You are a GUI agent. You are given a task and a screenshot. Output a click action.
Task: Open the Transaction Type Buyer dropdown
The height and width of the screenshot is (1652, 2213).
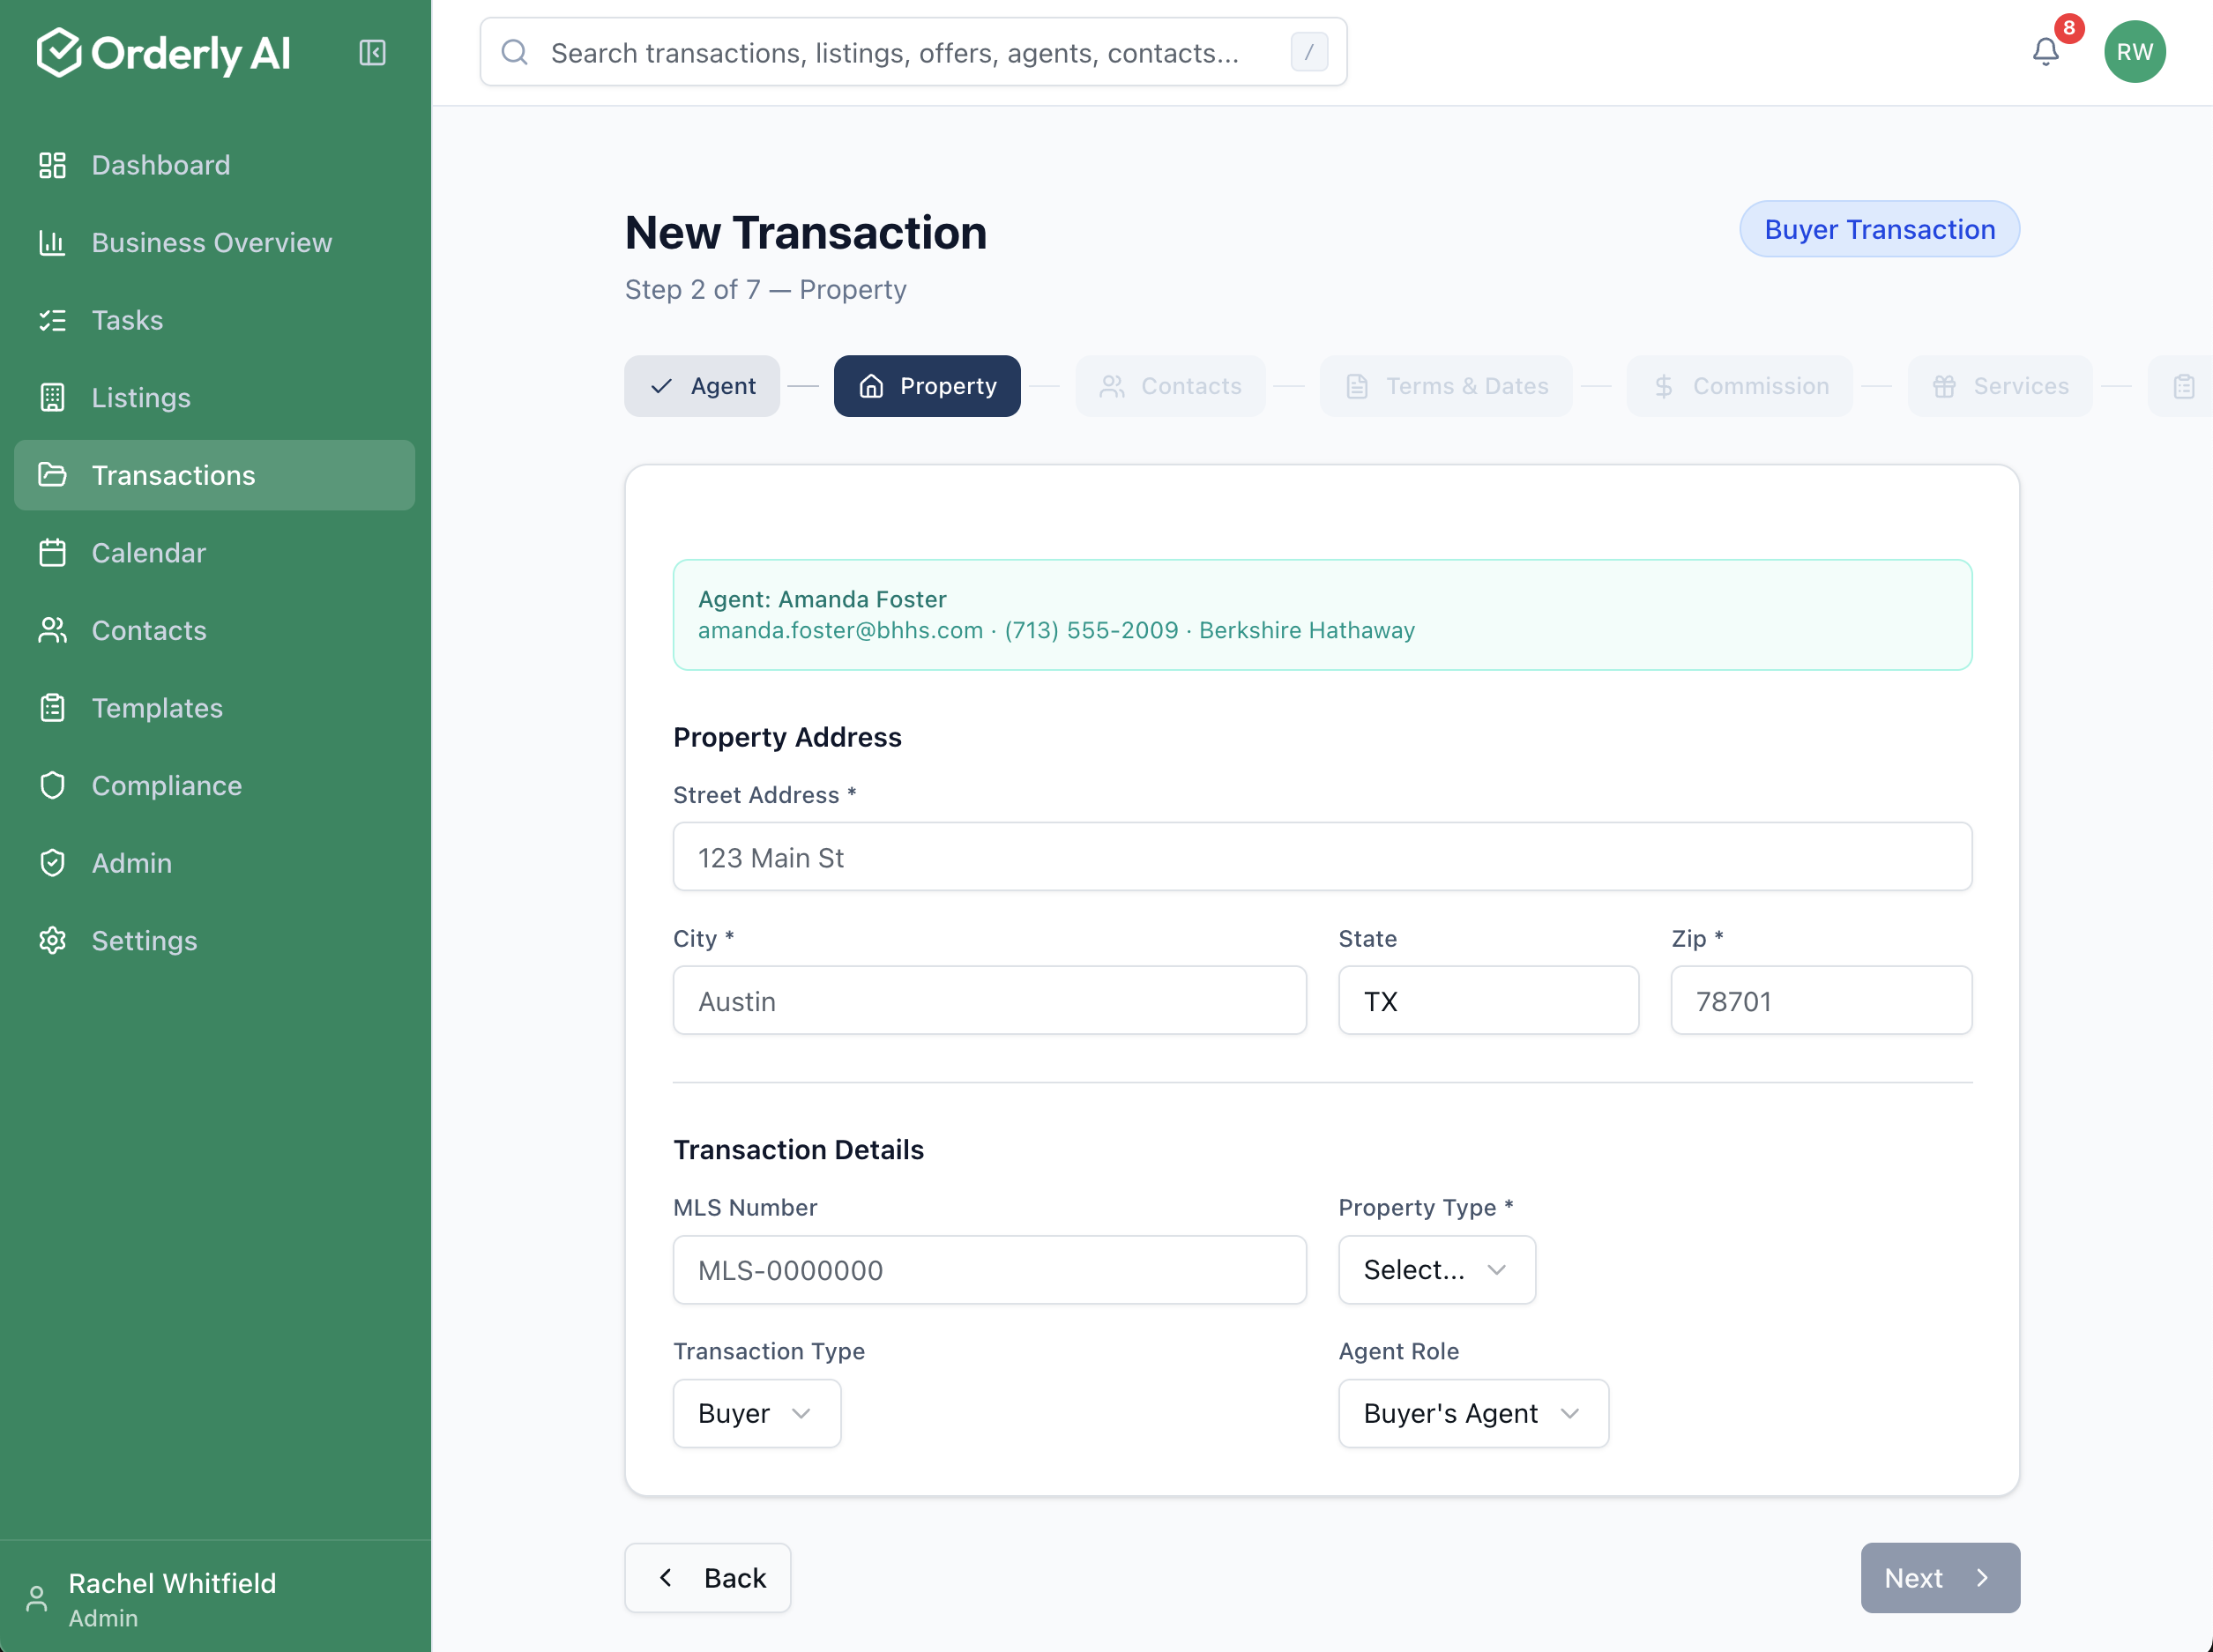point(757,1413)
